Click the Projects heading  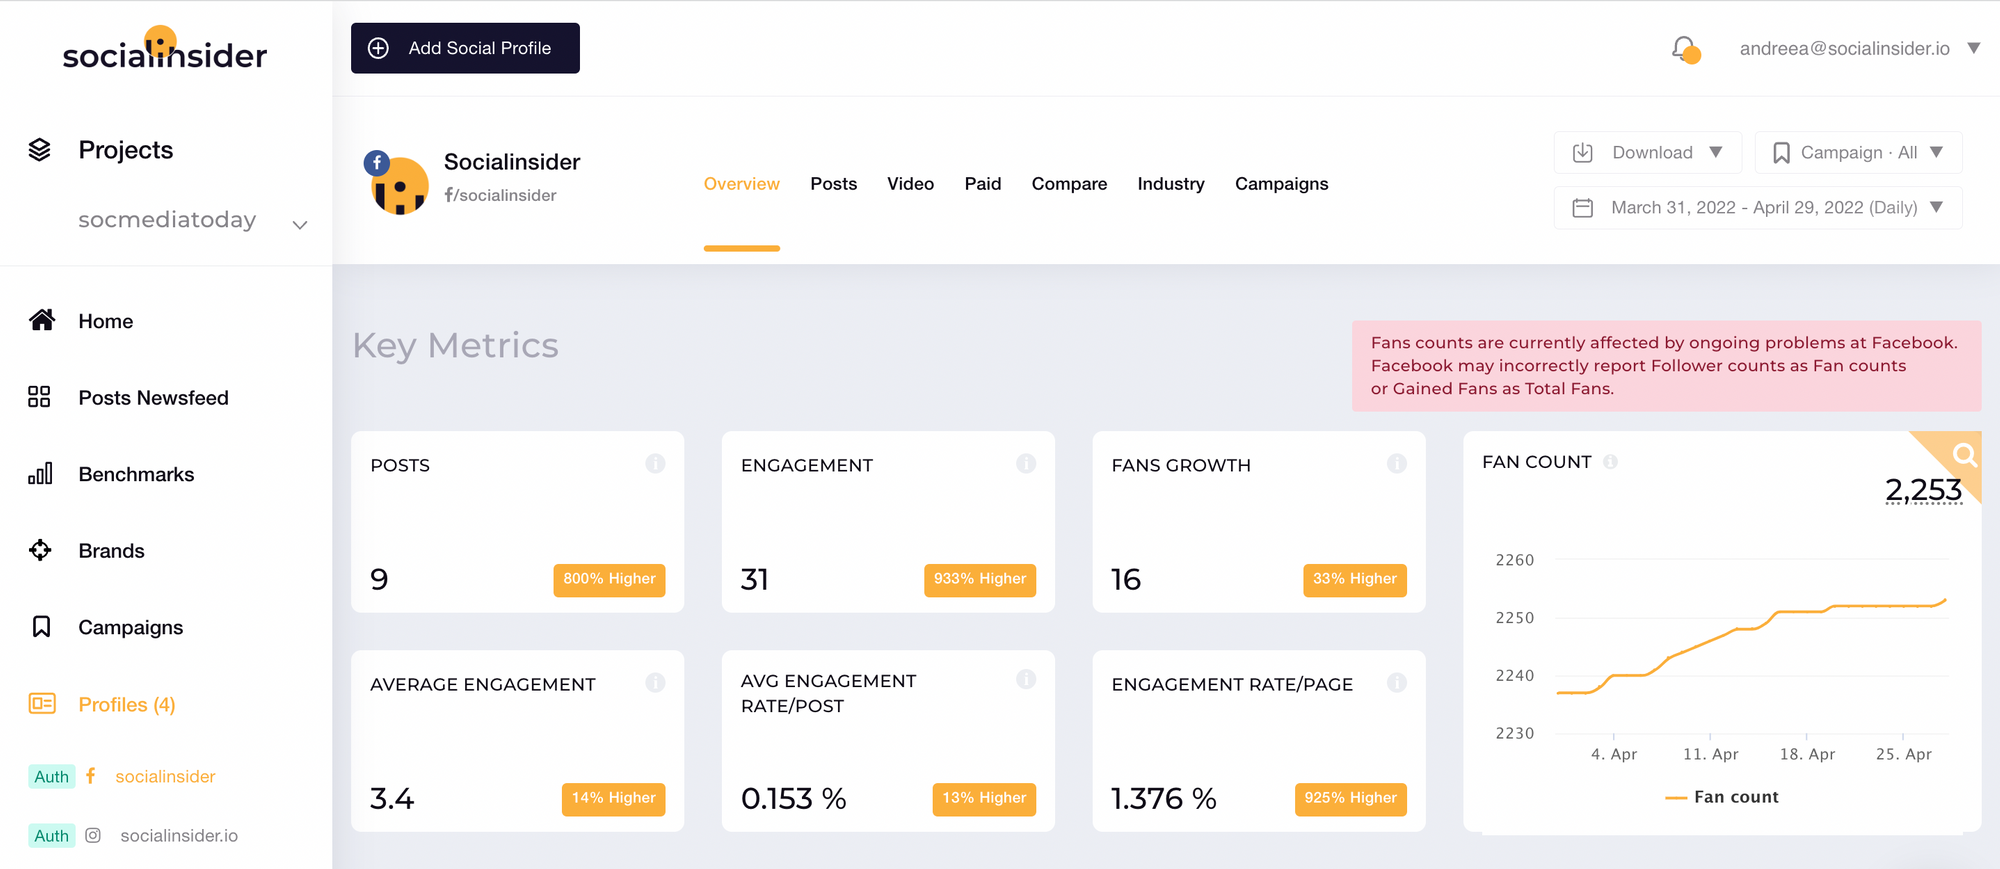pyautogui.click(x=125, y=150)
